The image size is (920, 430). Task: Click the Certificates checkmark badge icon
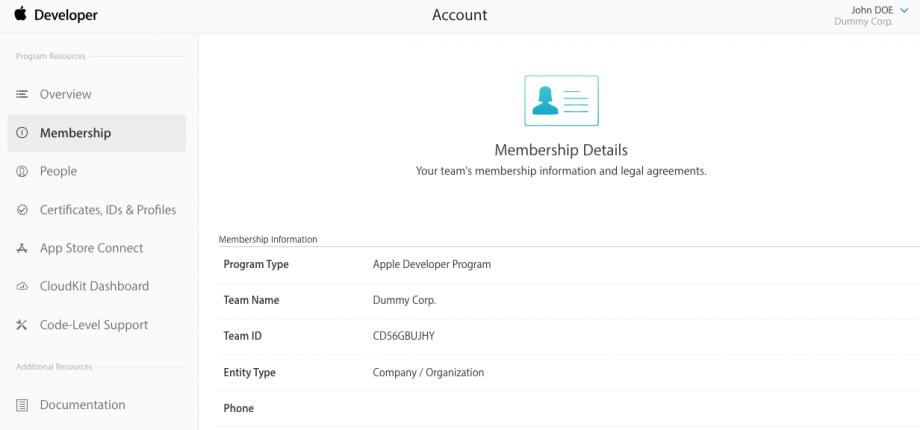point(22,209)
